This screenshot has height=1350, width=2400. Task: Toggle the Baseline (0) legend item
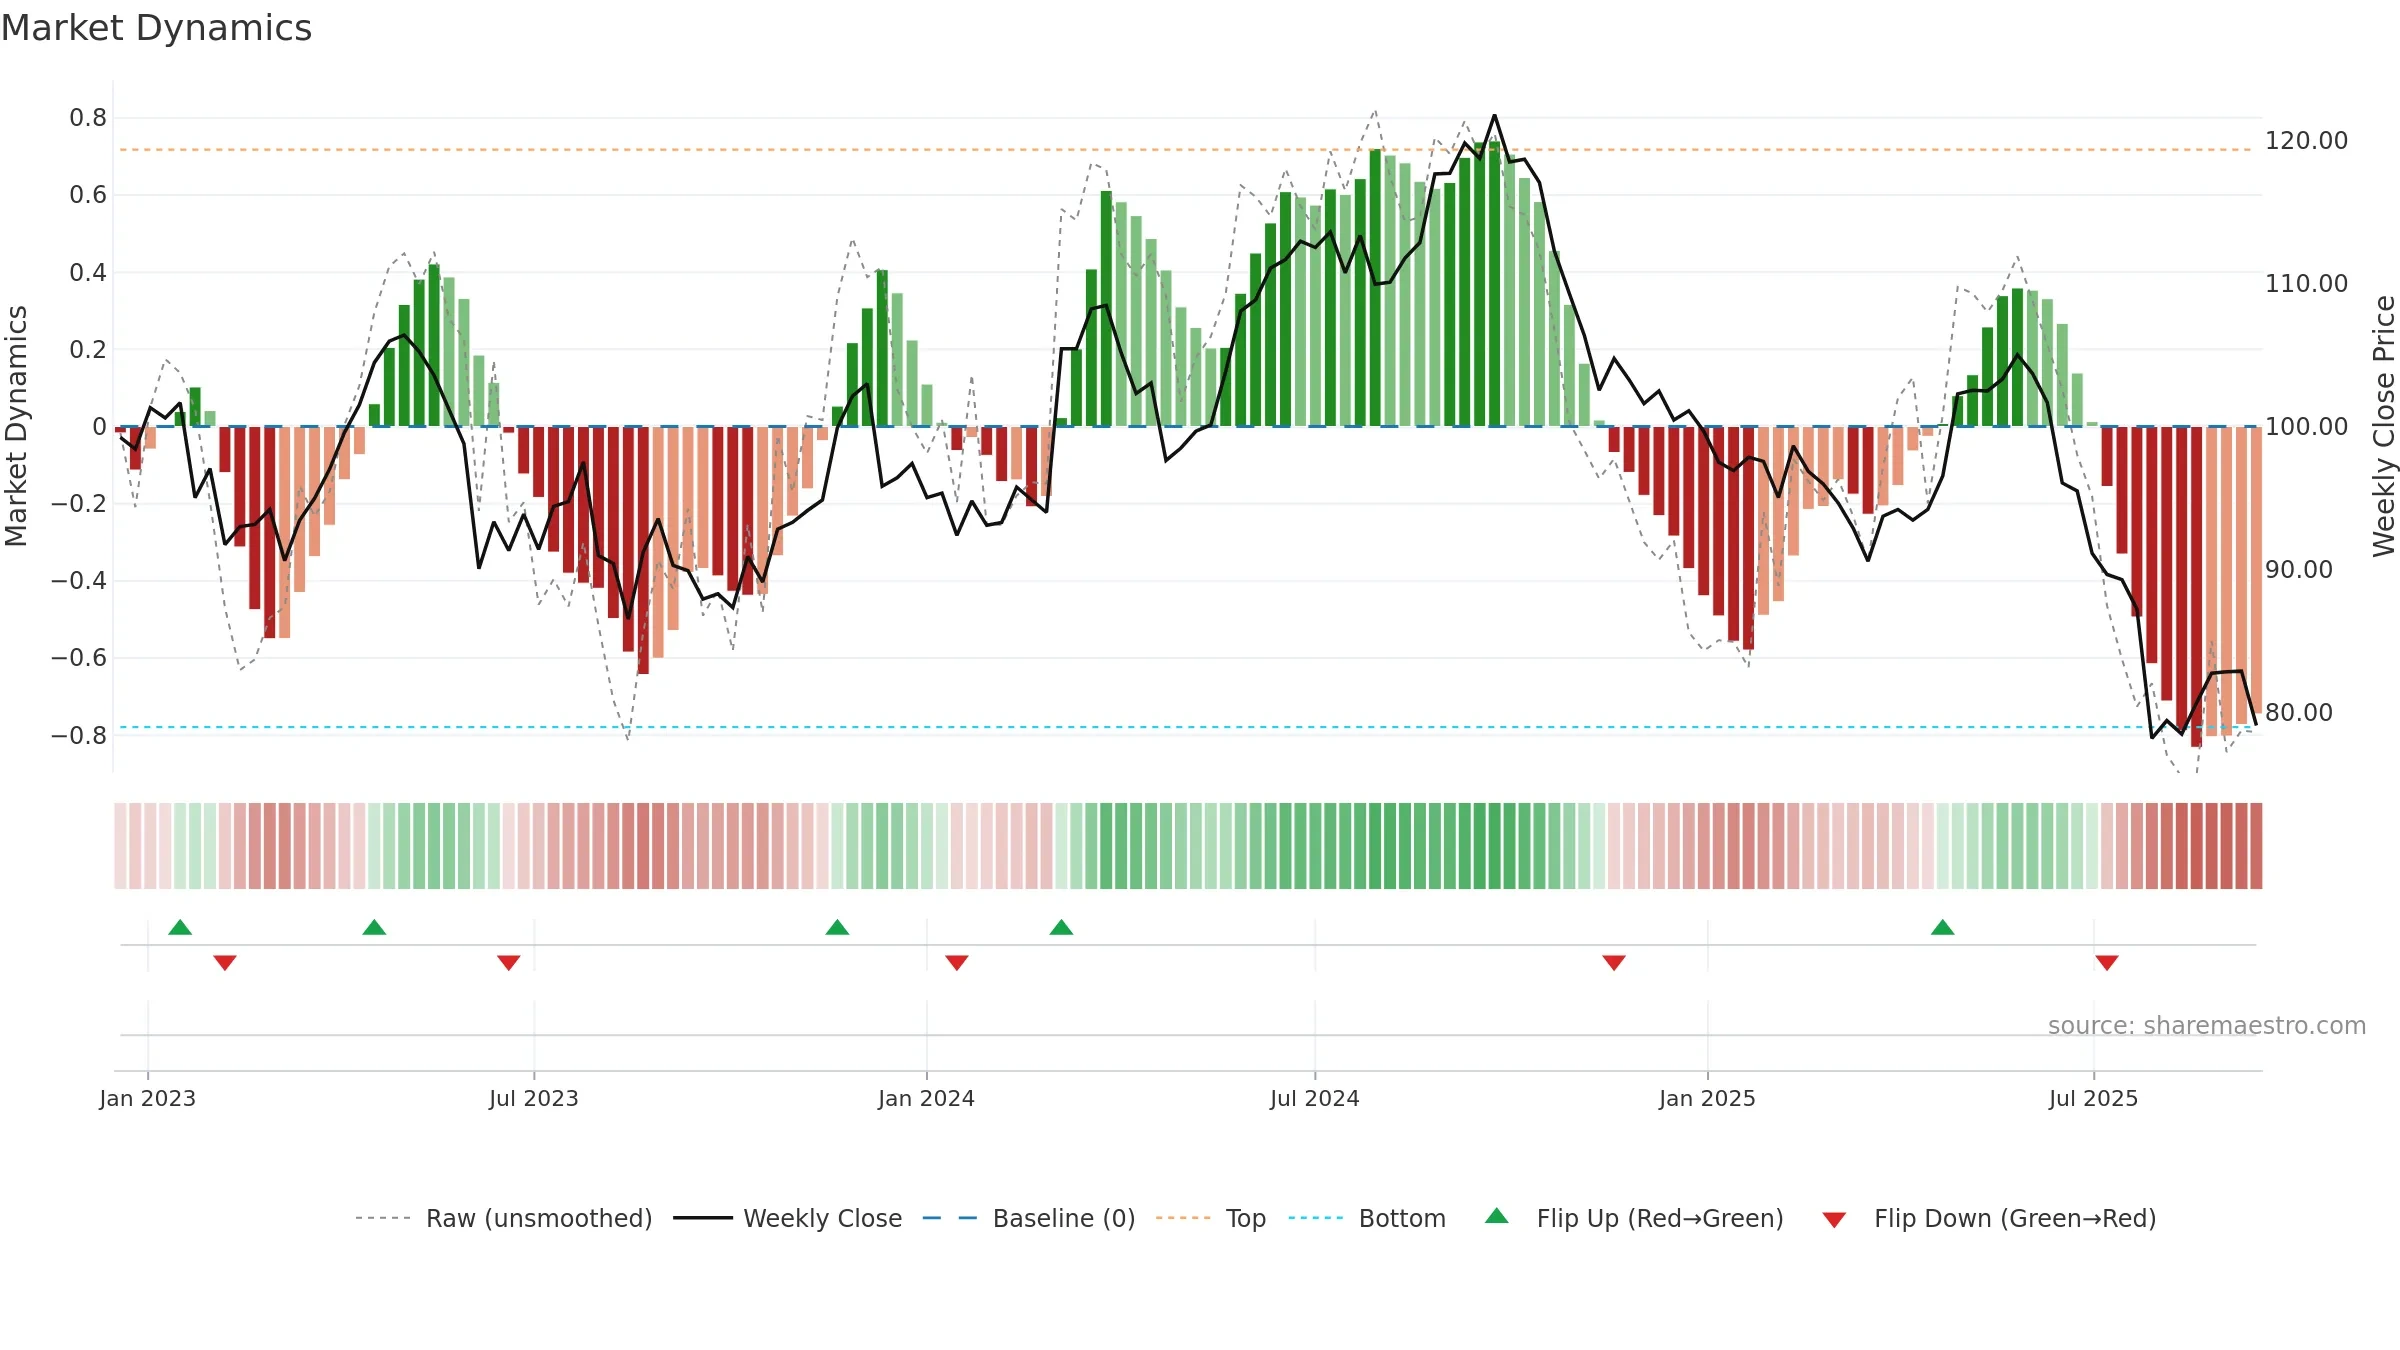point(1028,1218)
